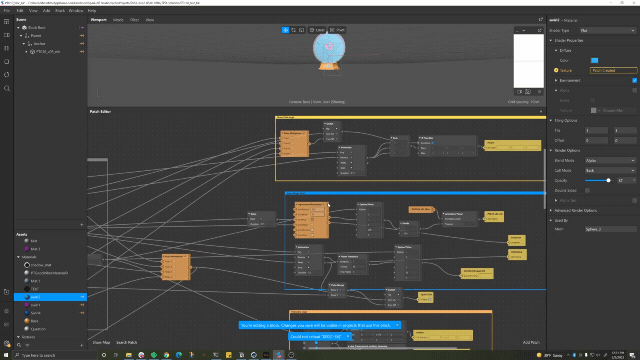The width and height of the screenshot is (640, 360).
Task: Click the Show Map button
Action: [101, 342]
